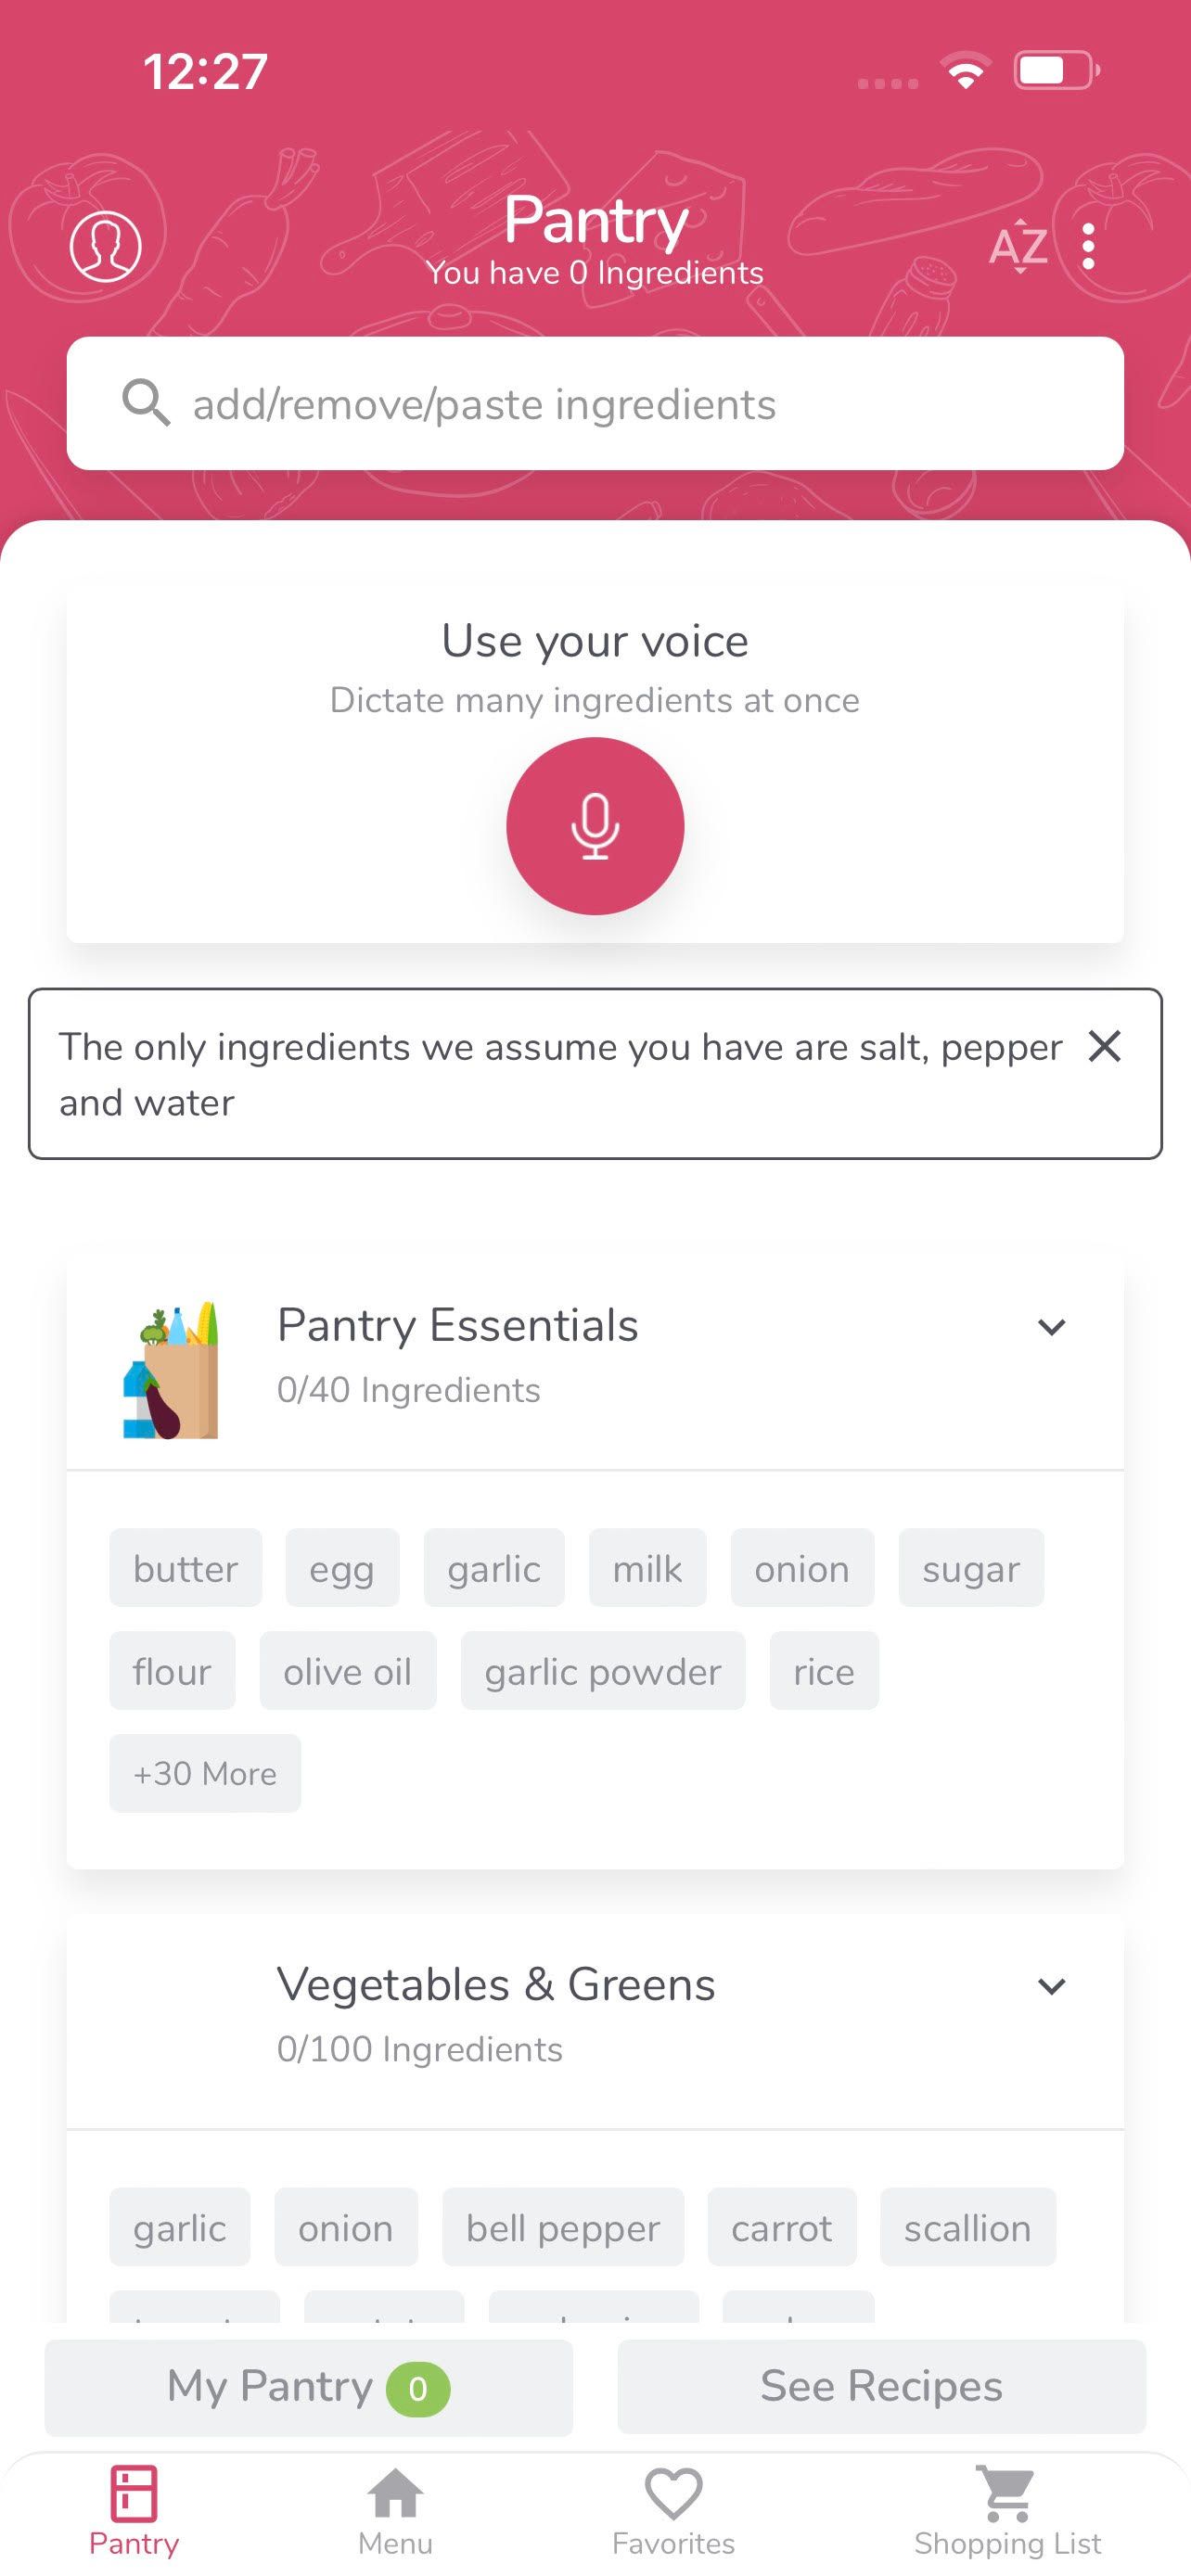Open the profile icon
The image size is (1191, 2576).
(x=105, y=246)
